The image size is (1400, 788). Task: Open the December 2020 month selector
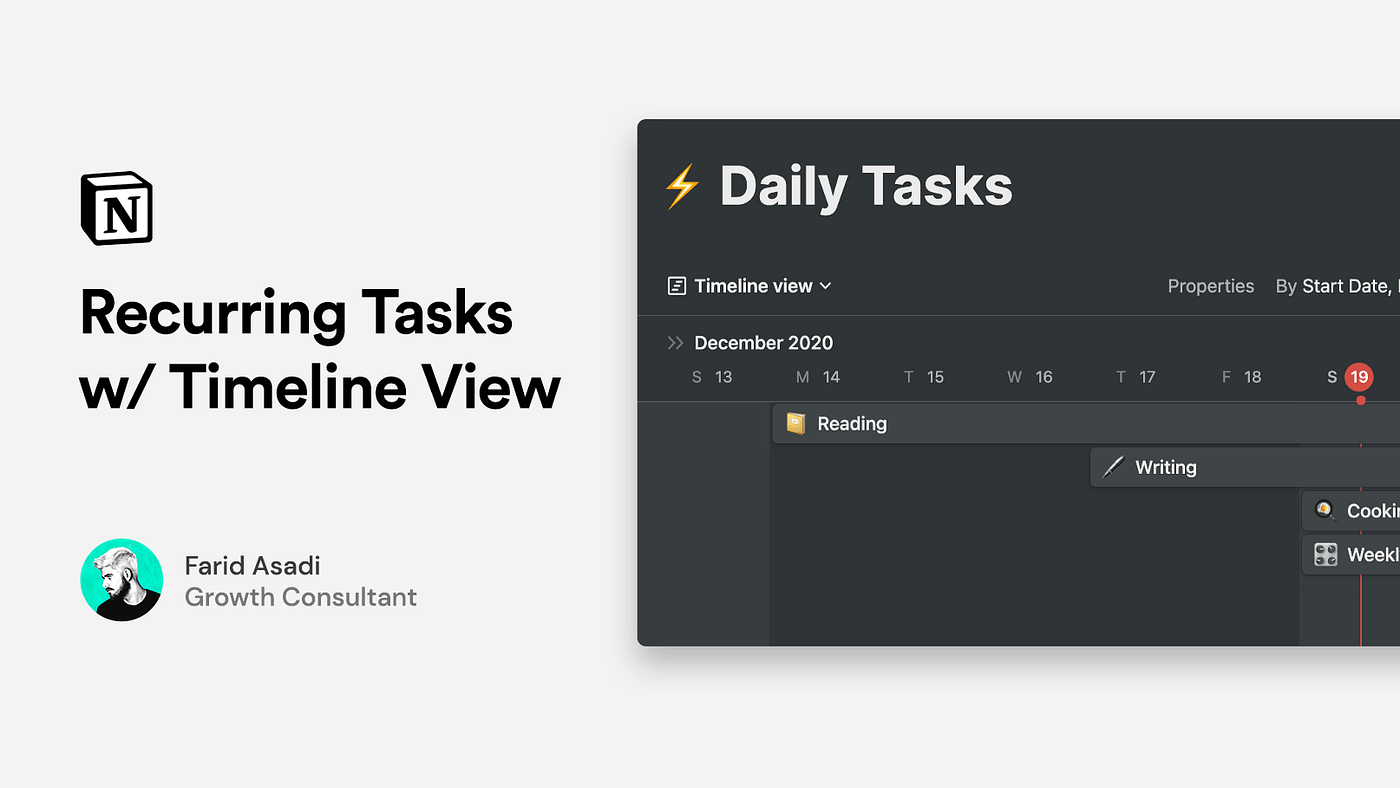763,342
